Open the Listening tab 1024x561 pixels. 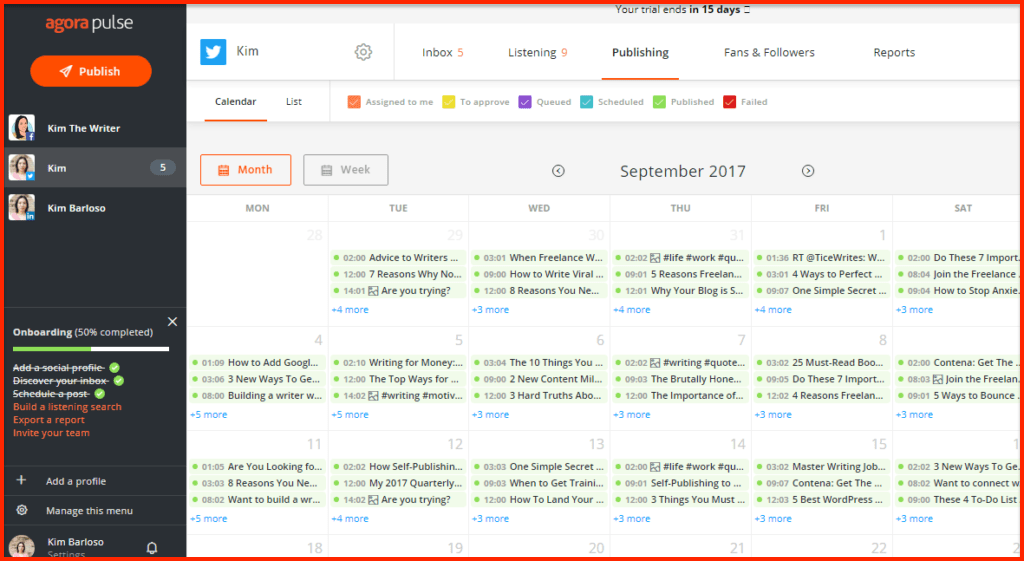(537, 53)
